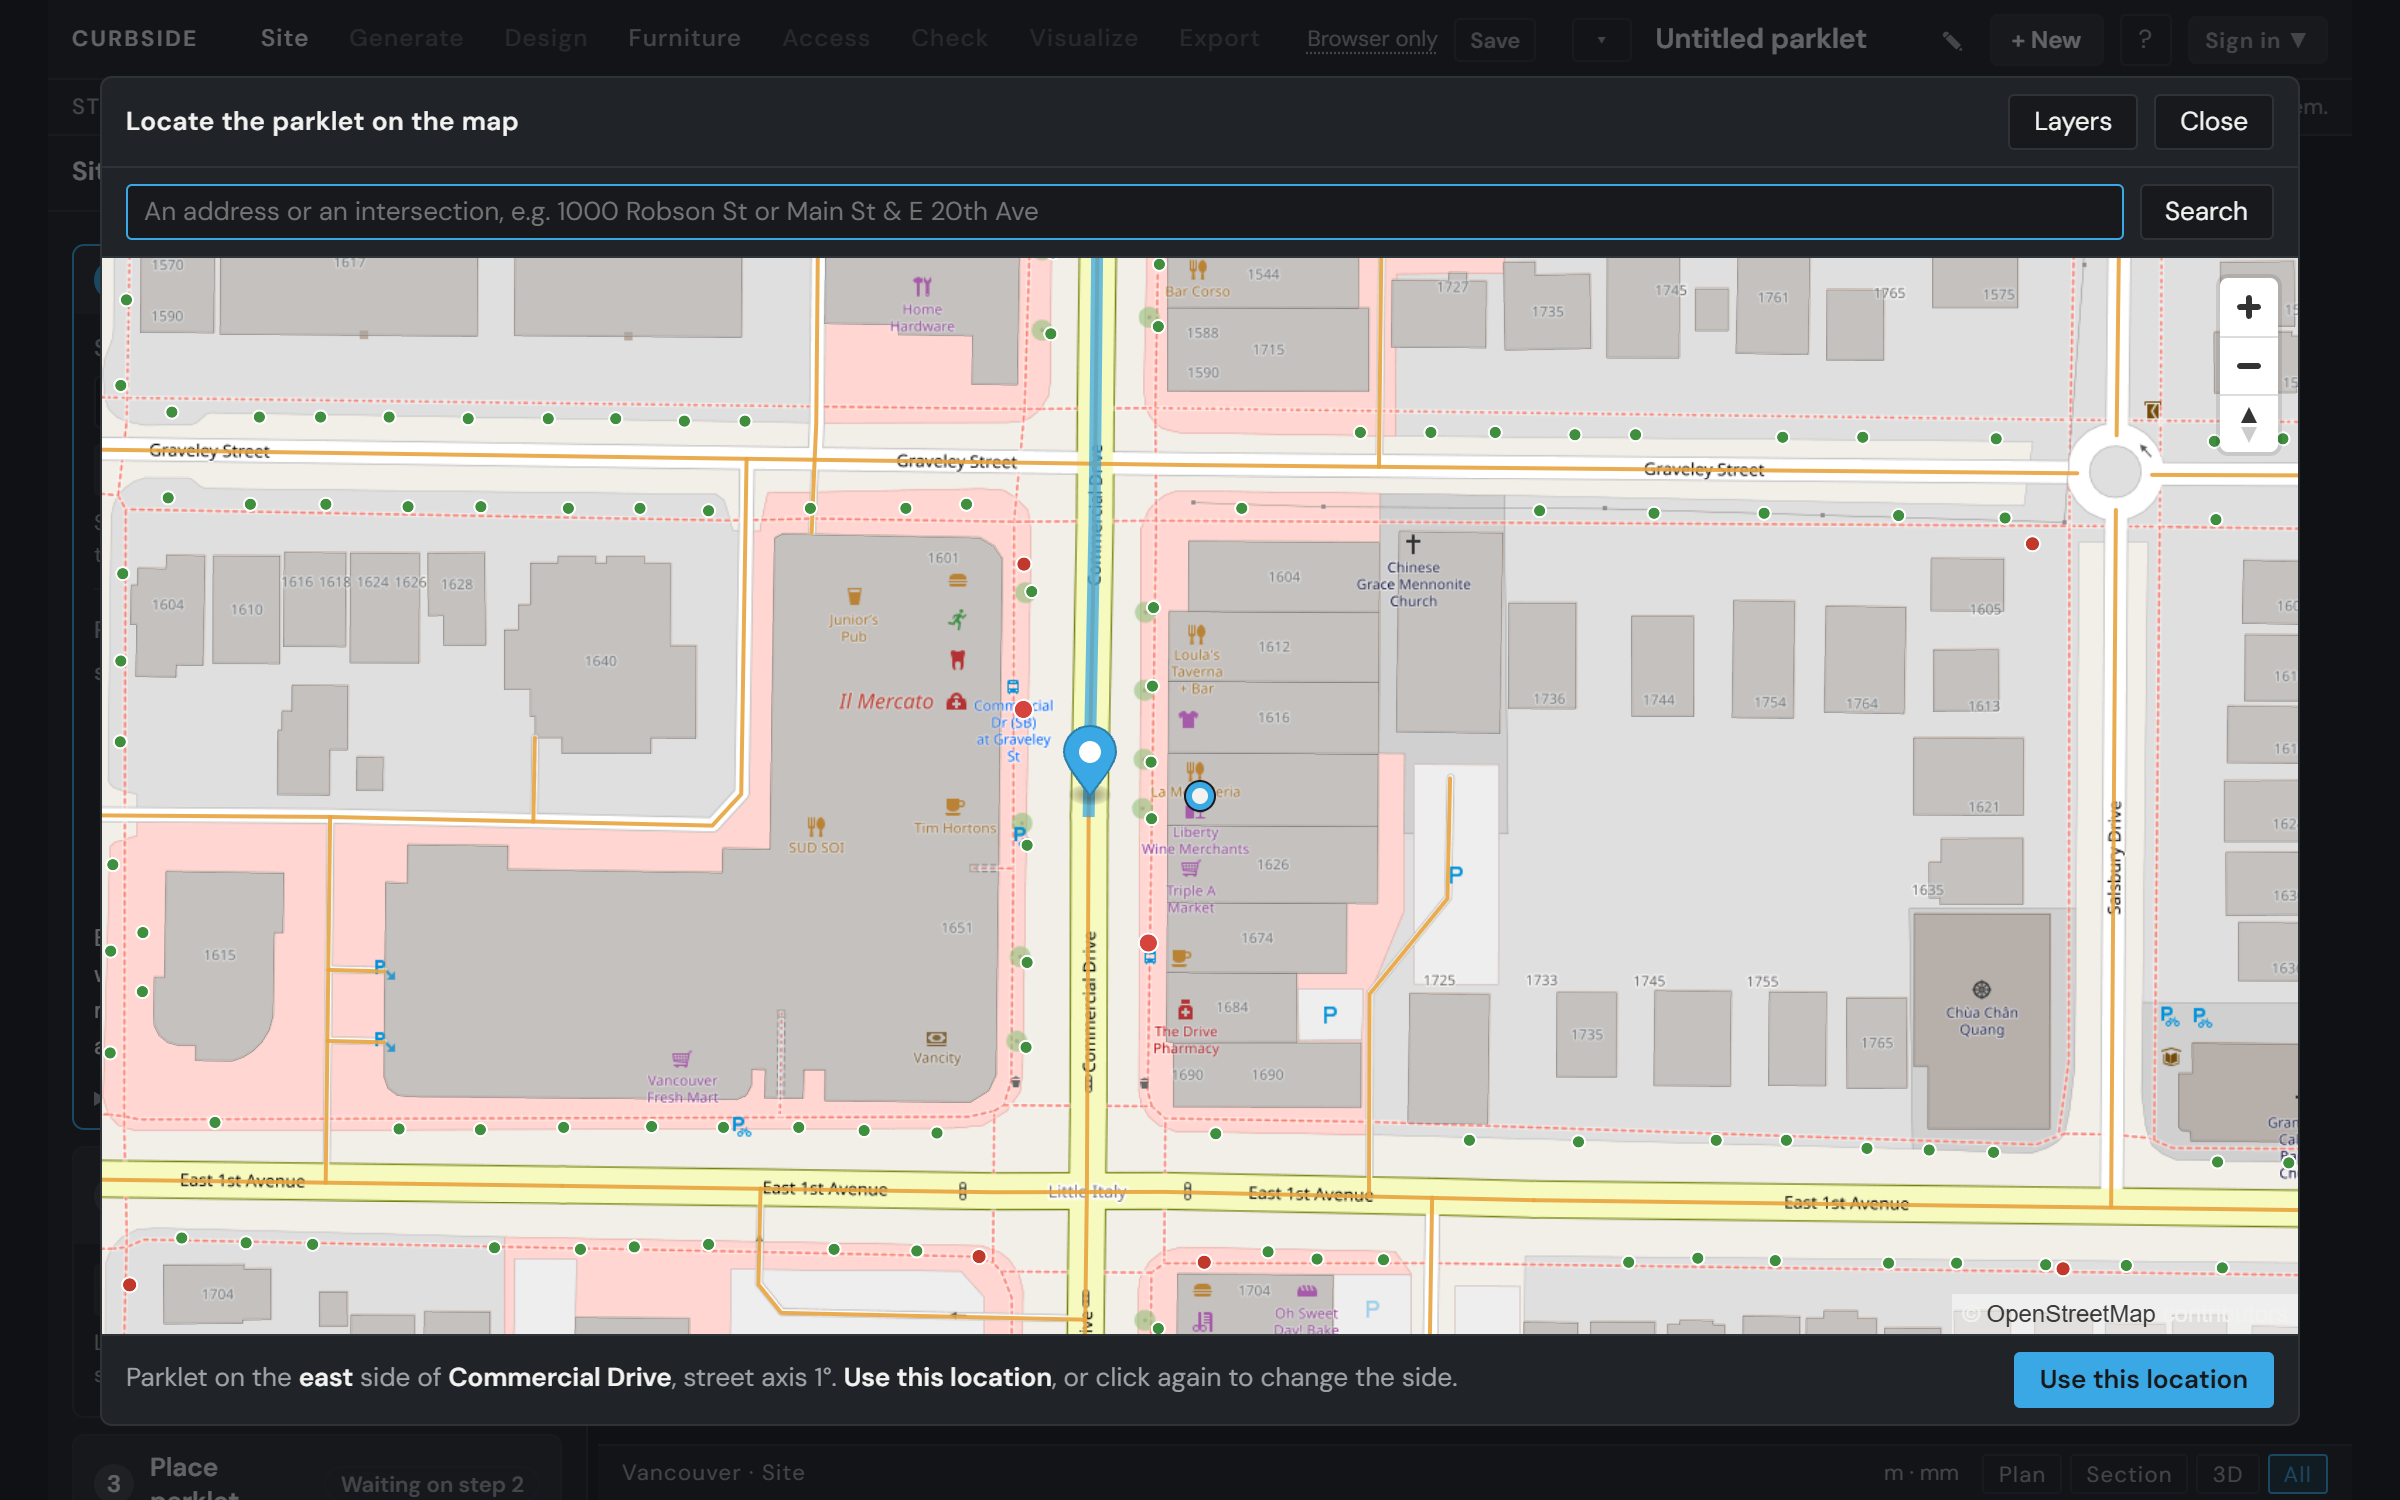The image size is (2400, 1500).
Task: Click the Vancity bank icon
Action: (936, 1038)
